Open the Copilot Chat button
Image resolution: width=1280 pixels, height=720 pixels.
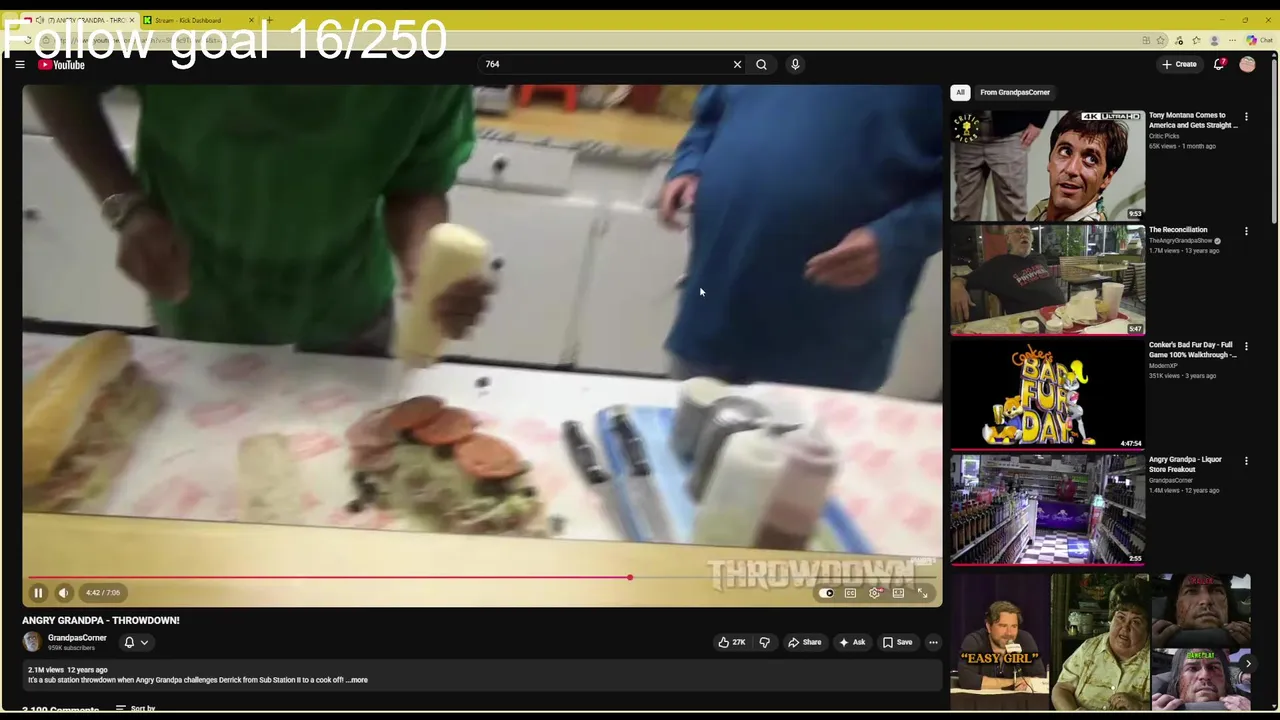[x=1259, y=41]
